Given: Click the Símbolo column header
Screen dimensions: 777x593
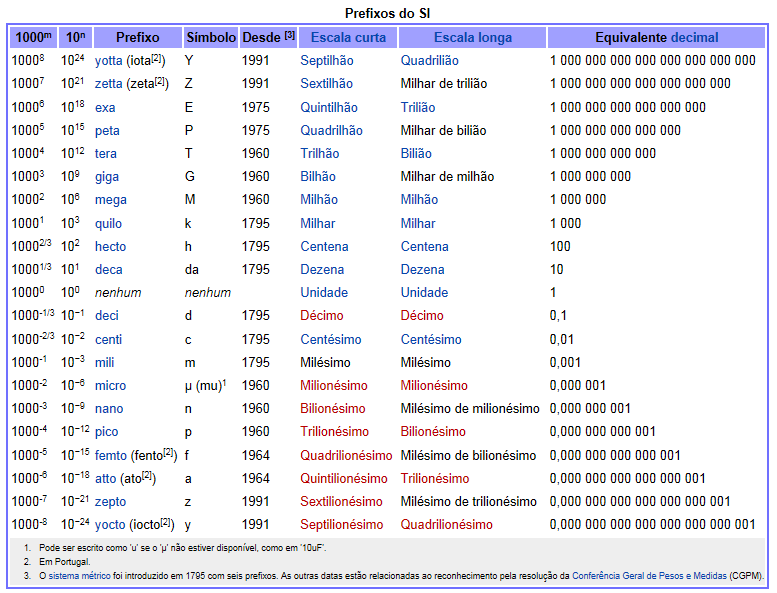Looking at the screenshot, I should [211, 38].
